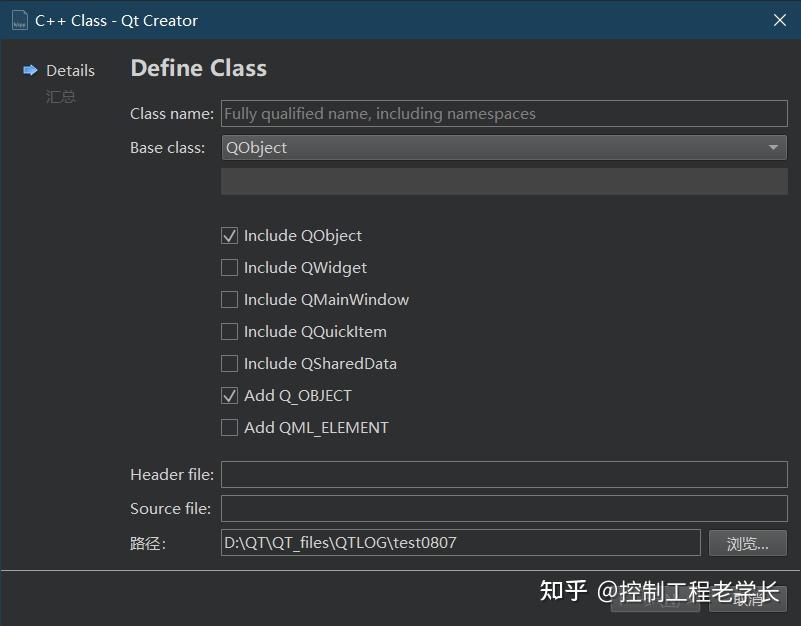Enable the Include QQuickItem checkbox
The image size is (801, 626).
229,331
